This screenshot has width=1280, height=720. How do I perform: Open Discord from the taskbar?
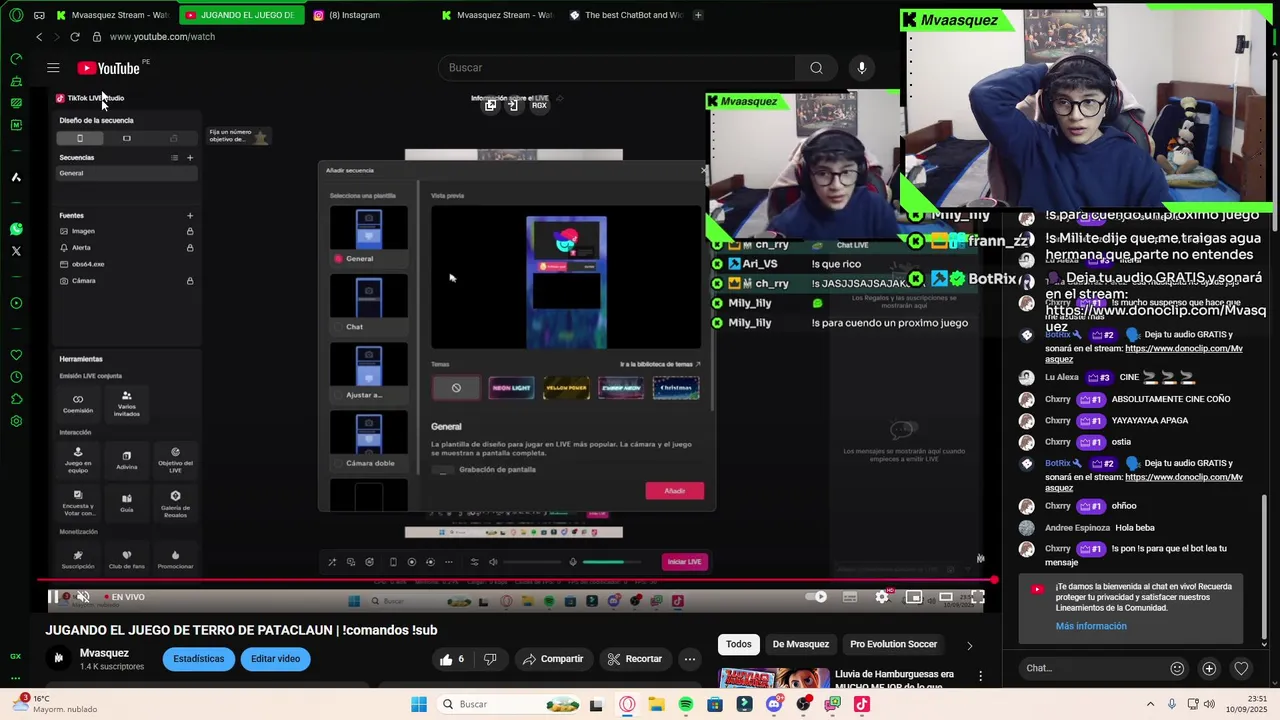click(x=774, y=704)
